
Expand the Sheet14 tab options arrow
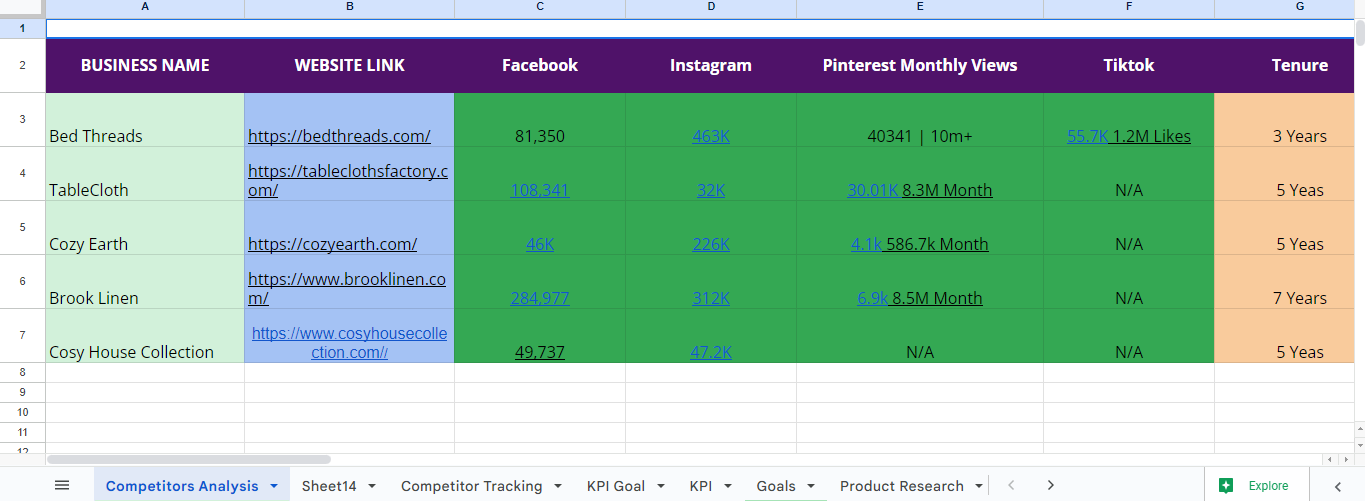tap(372, 486)
